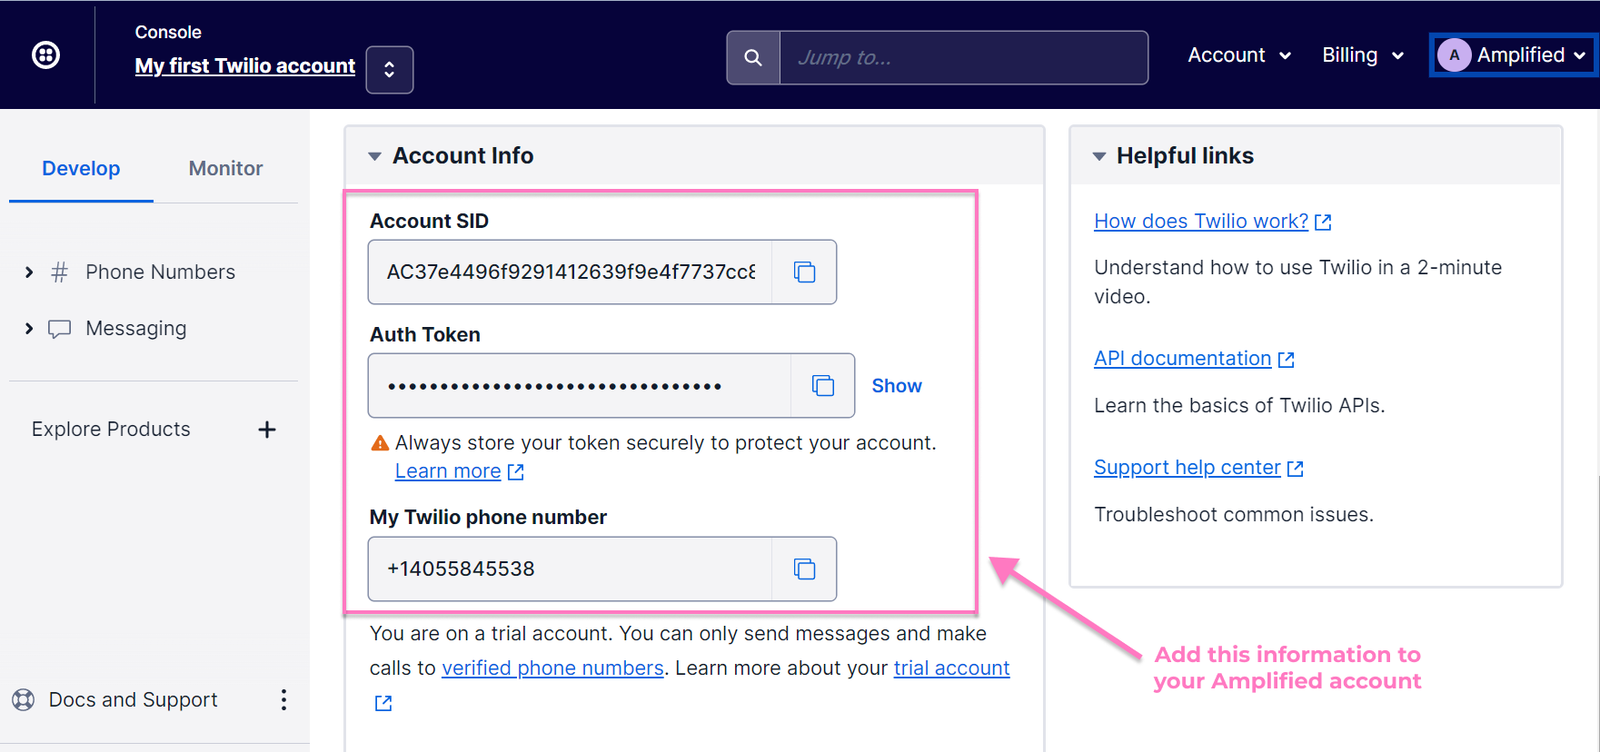Copy the Twilio phone number
This screenshot has width=1600, height=752.
(804, 569)
